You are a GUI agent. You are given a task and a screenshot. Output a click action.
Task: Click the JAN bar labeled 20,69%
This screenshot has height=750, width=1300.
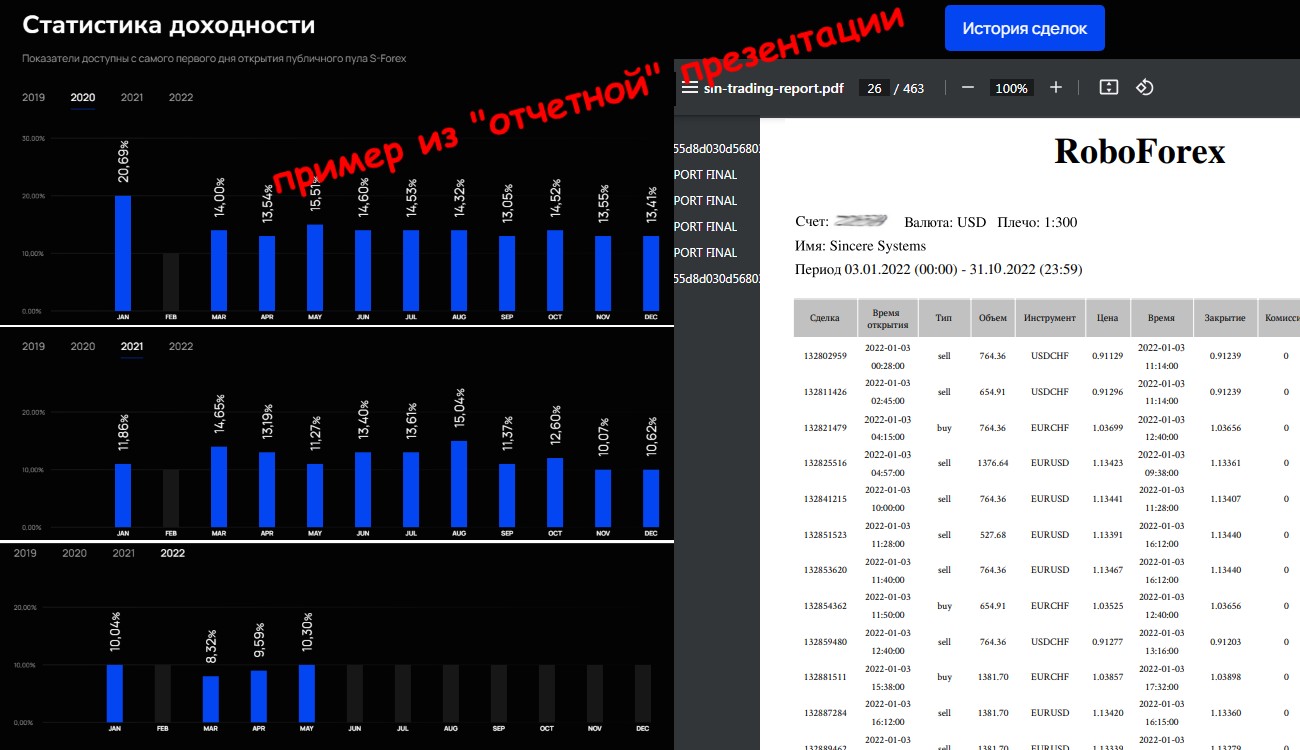[x=123, y=253]
